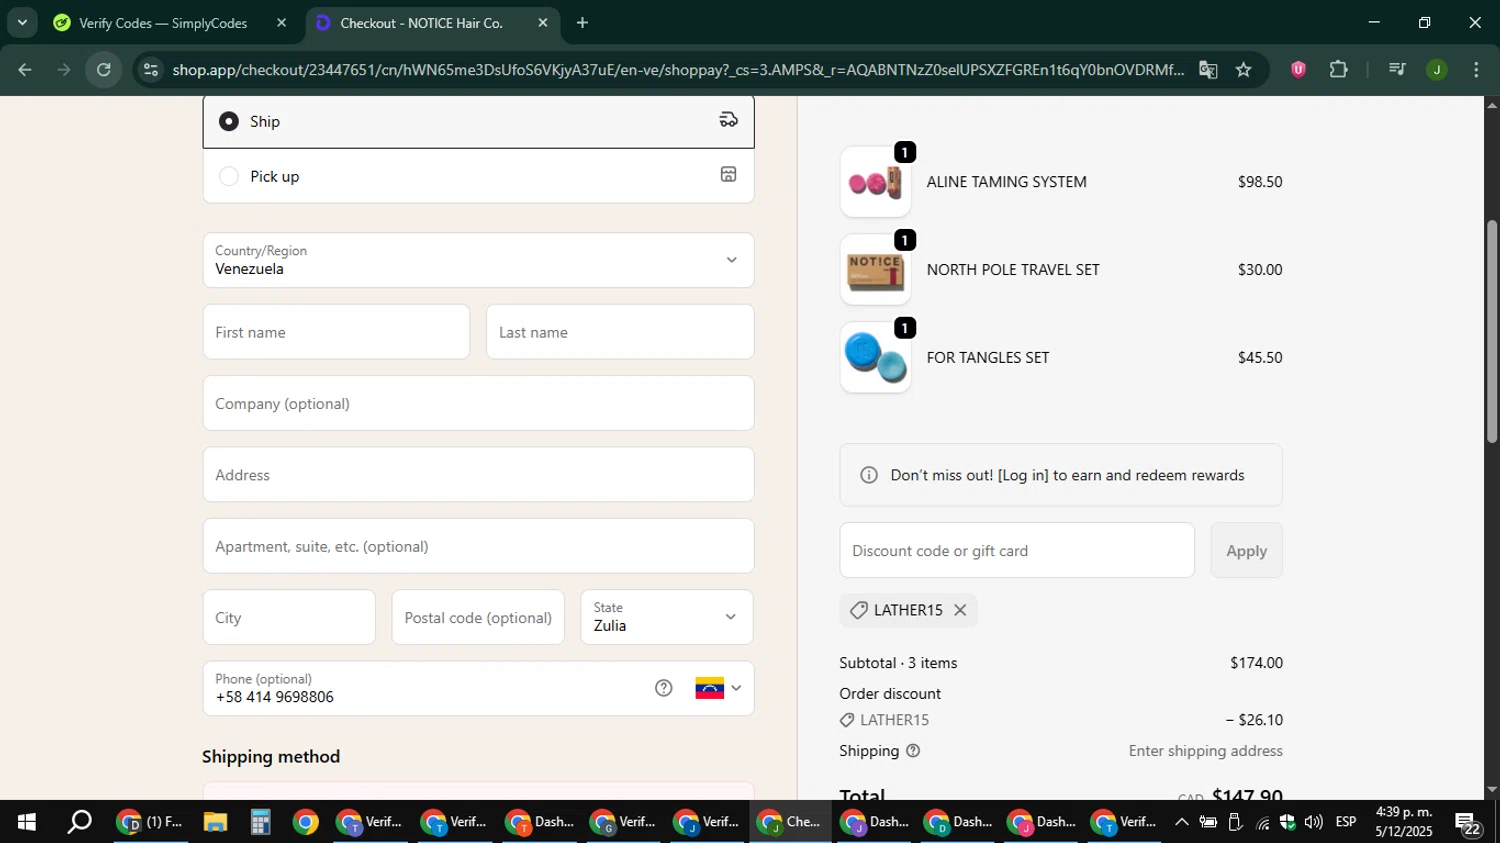Click the Subtotal amount $174.00

[1256, 663]
